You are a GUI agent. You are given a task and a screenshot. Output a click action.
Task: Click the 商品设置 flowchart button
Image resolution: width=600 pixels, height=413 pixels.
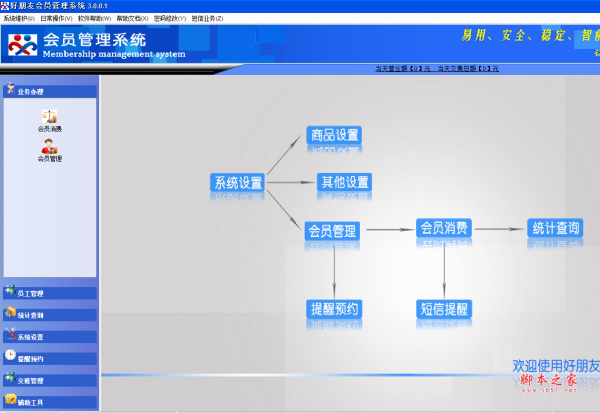334,135
